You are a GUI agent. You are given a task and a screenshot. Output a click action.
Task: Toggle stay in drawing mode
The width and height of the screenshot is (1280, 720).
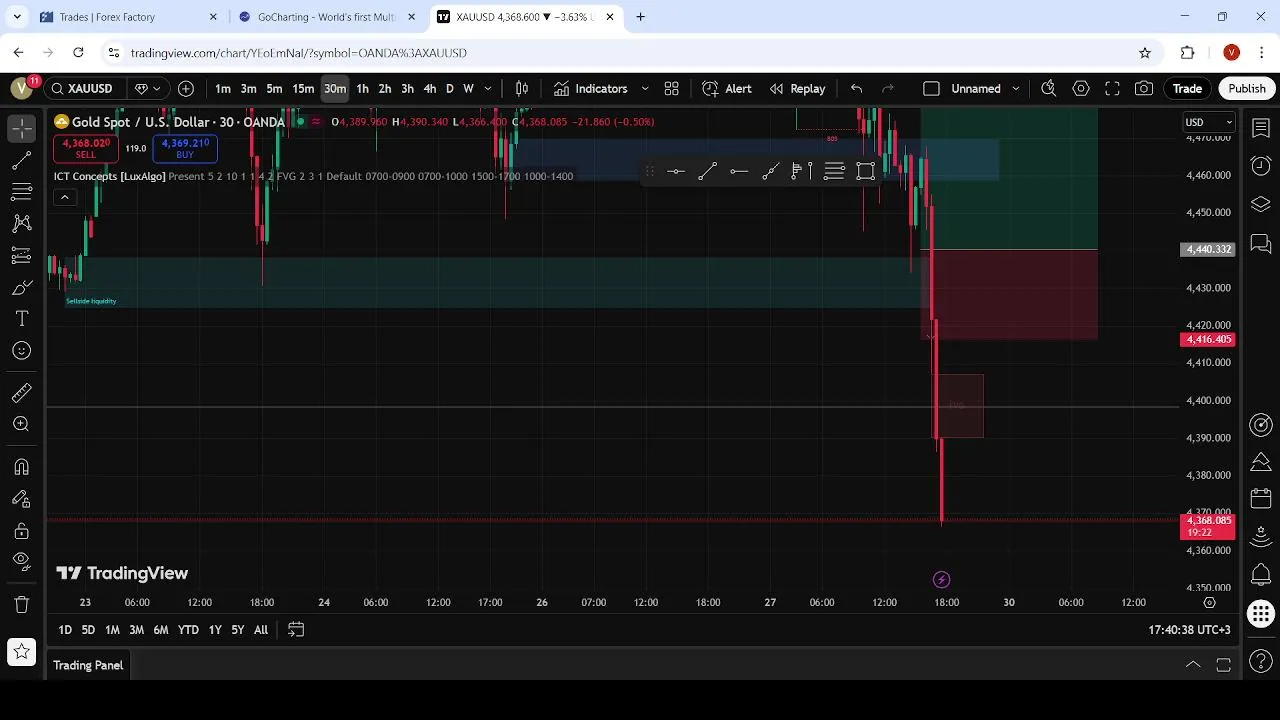coord(21,499)
